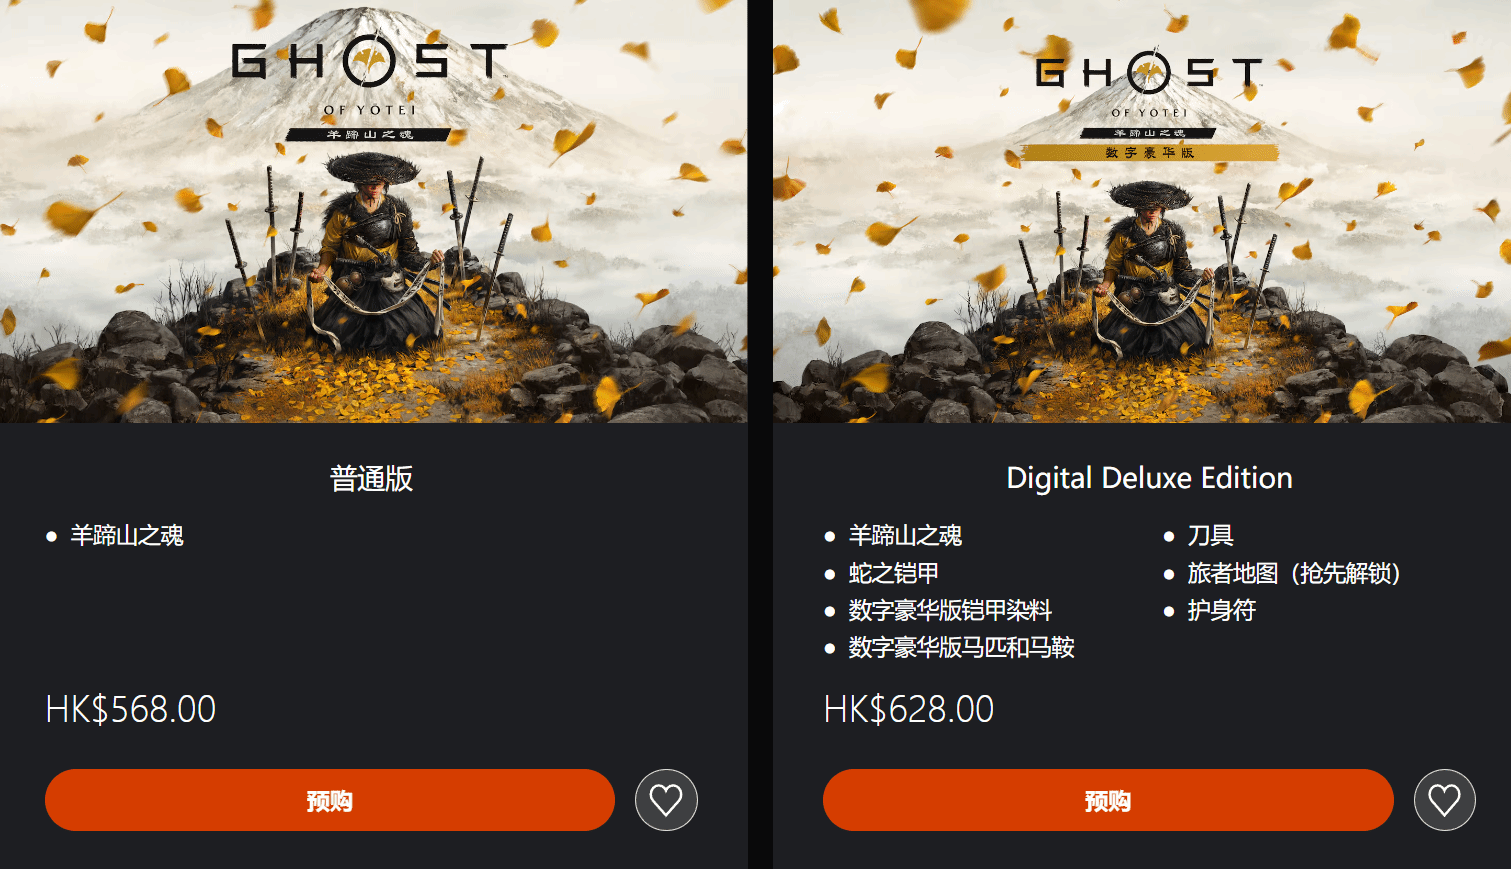
Task: Click the Ghost of Yotei logo on the 普通版 cover
Action: pos(370,87)
